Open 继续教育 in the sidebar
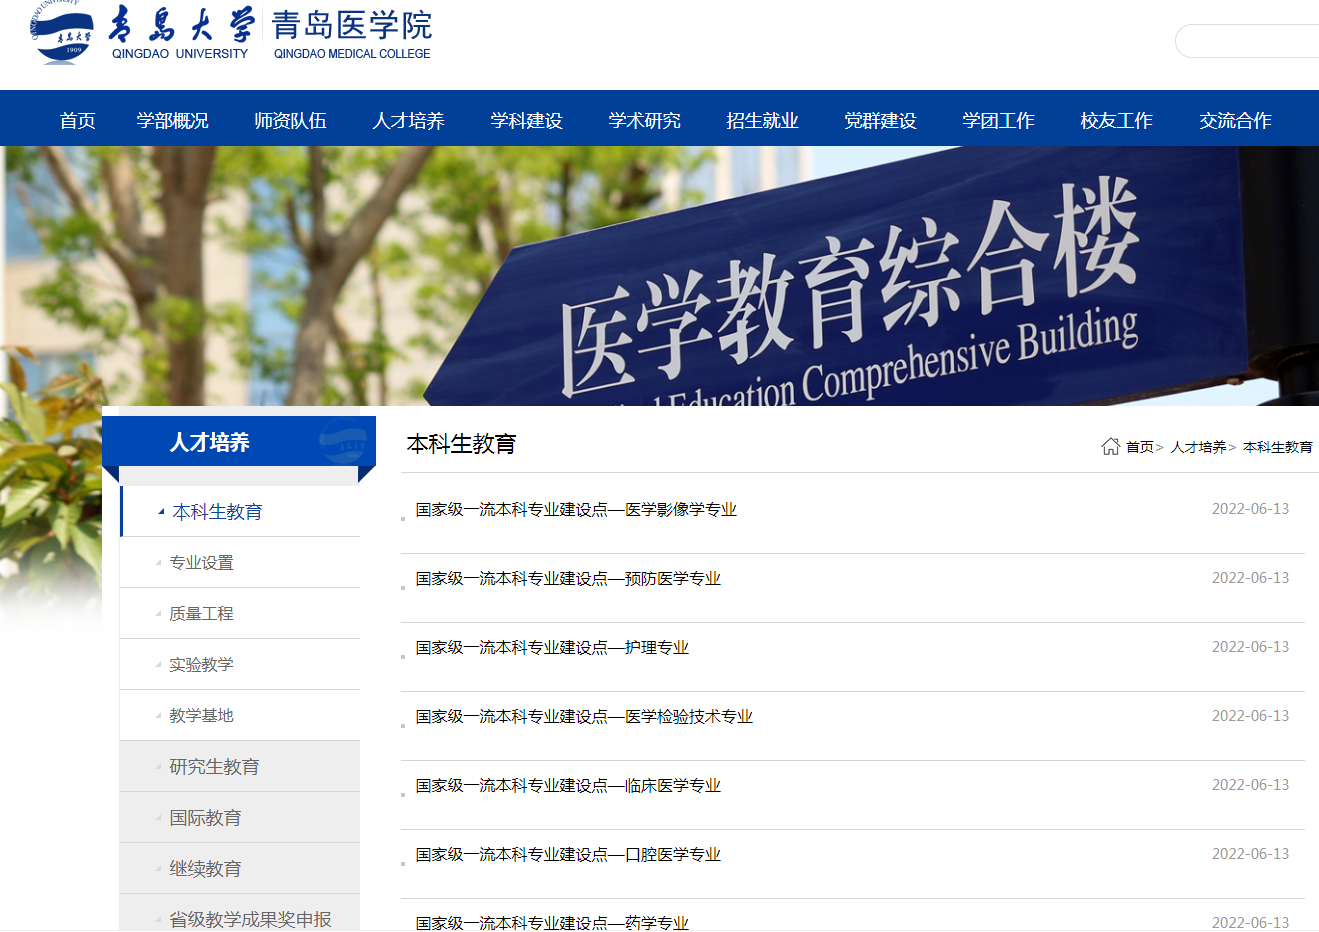Viewport: 1319px width, 932px height. point(205,869)
